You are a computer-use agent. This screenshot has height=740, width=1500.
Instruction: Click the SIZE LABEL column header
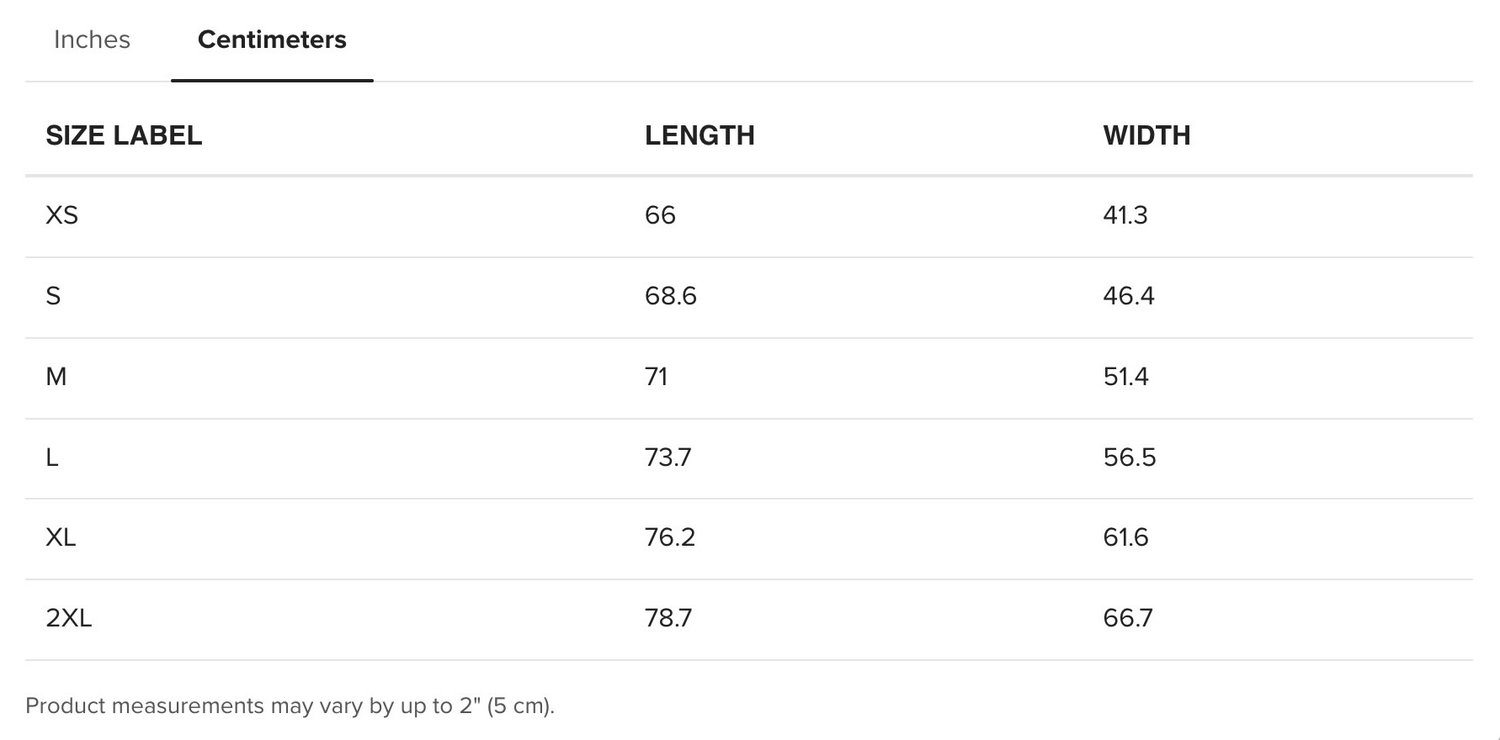(124, 136)
